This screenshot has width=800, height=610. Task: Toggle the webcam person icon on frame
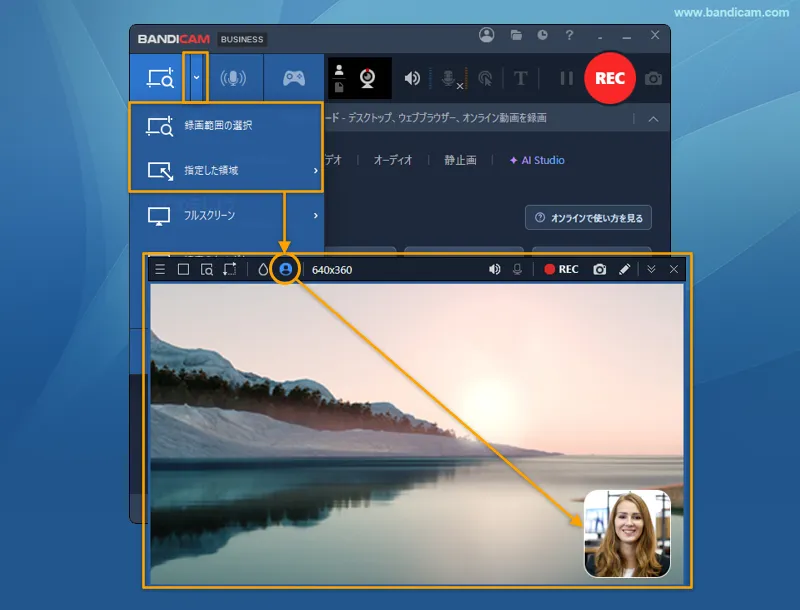[x=286, y=269]
